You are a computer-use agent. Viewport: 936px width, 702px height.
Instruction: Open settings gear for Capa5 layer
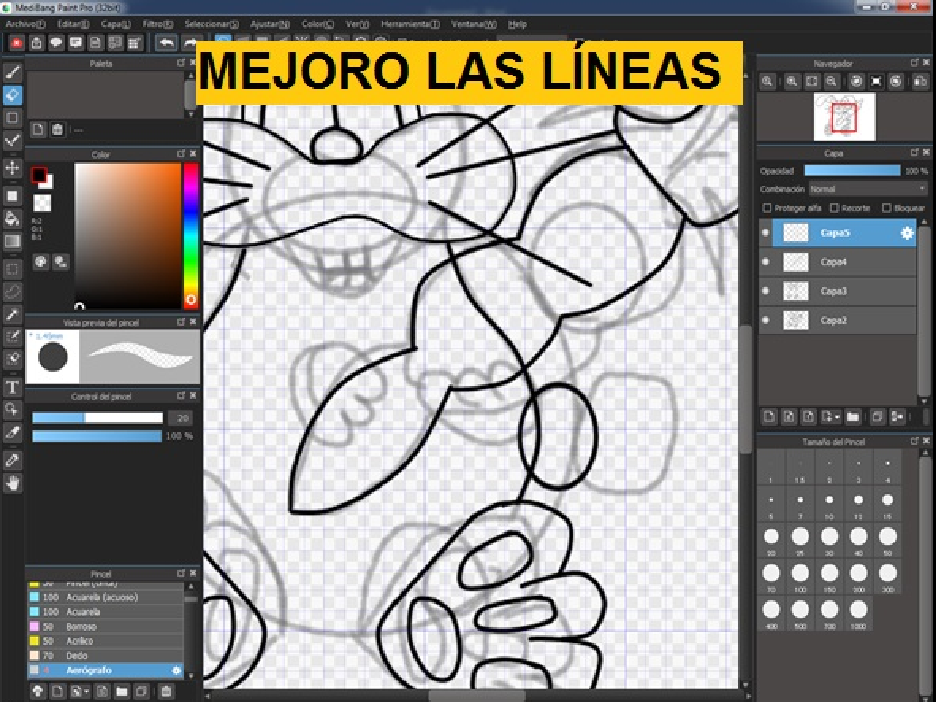(906, 233)
